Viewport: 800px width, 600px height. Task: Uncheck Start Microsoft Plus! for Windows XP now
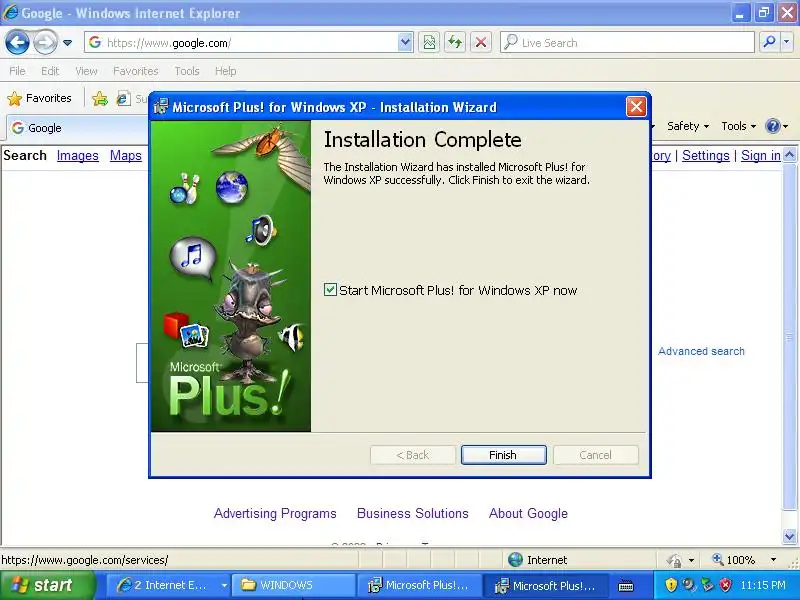[330, 290]
